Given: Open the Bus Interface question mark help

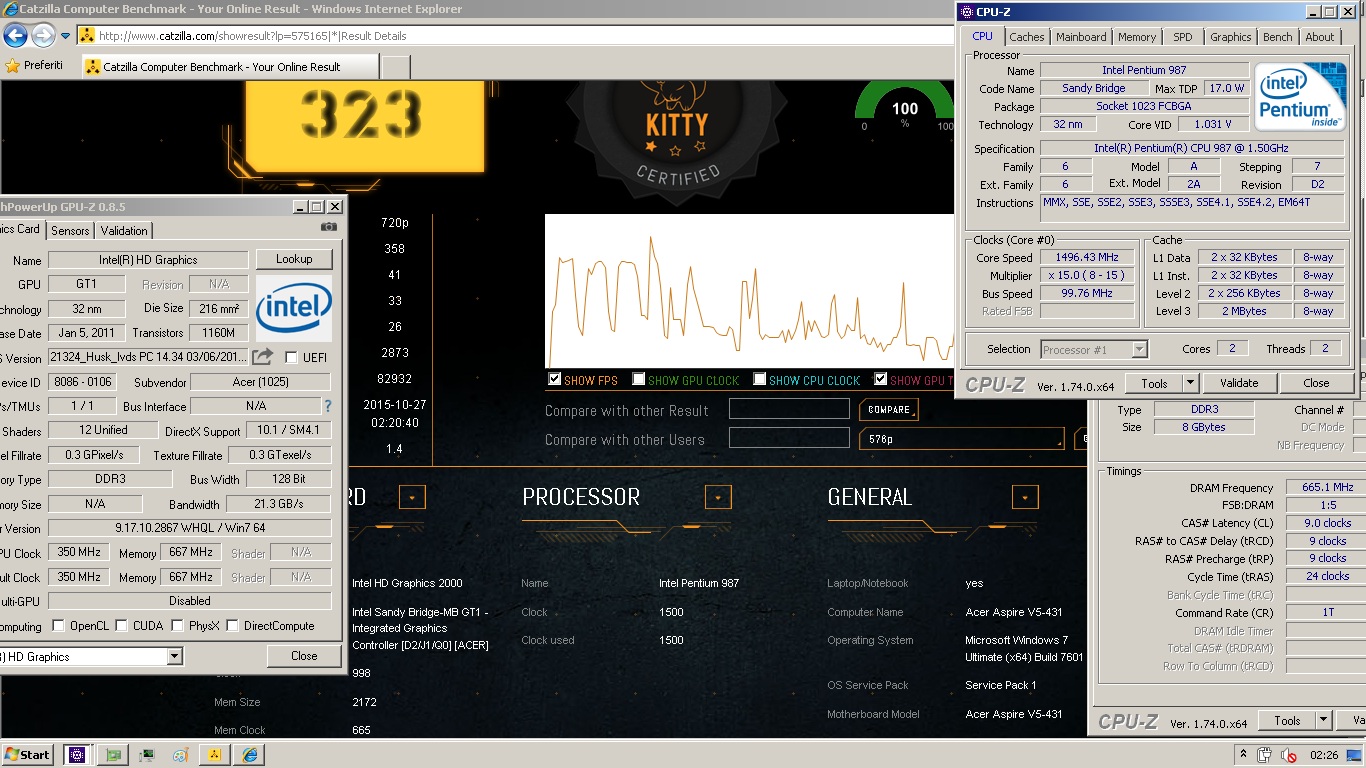Looking at the screenshot, I should (327, 406).
